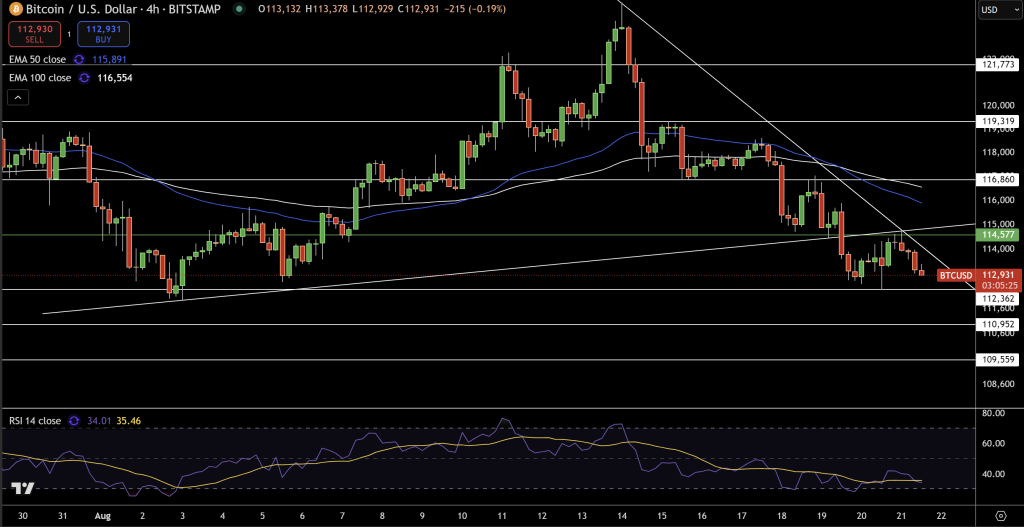Image resolution: width=1024 pixels, height=527 pixels.
Task: Click the 120,000 price axis tick
Action: pos(997,105)
